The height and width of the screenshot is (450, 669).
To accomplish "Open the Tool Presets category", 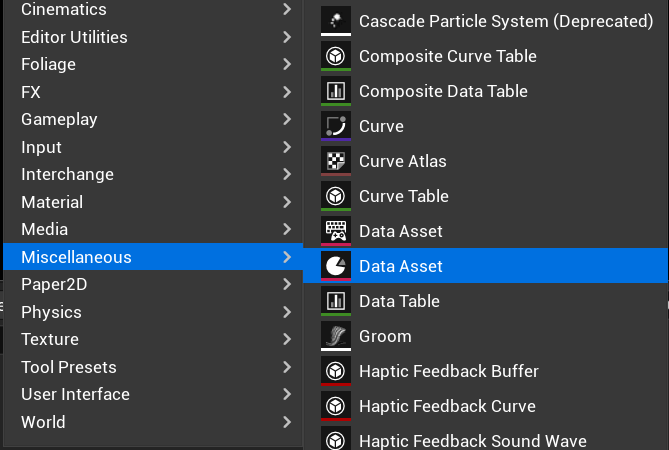I will [x=153, y=367].
